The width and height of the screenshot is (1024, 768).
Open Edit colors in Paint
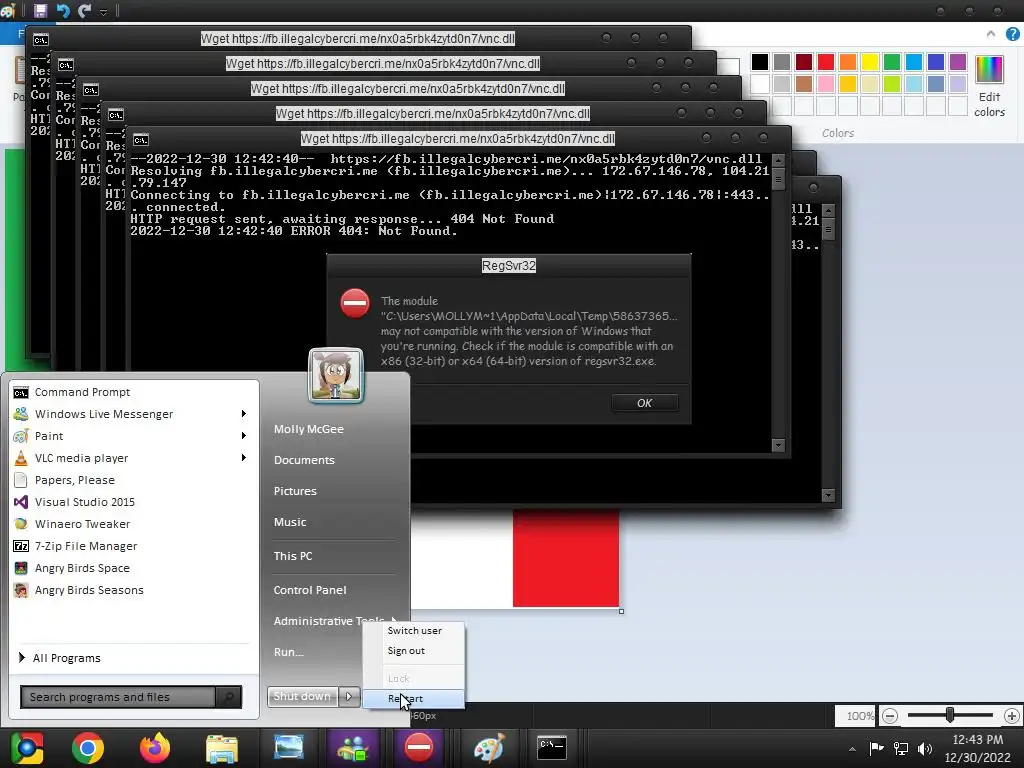(x=989, y=86)
